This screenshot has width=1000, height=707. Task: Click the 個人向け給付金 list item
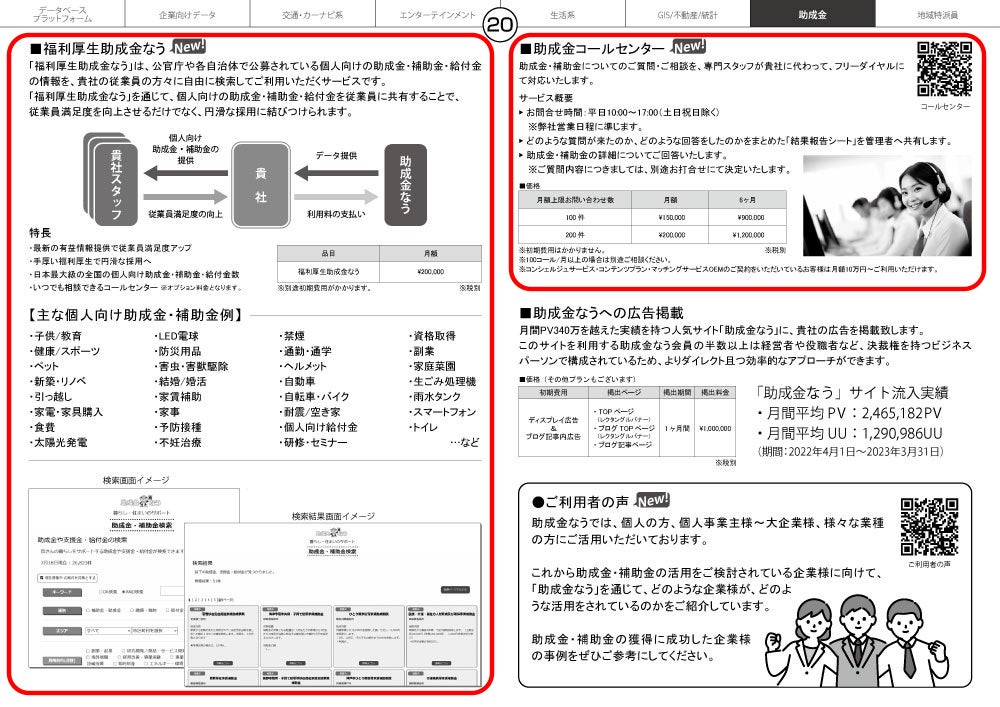318,427
